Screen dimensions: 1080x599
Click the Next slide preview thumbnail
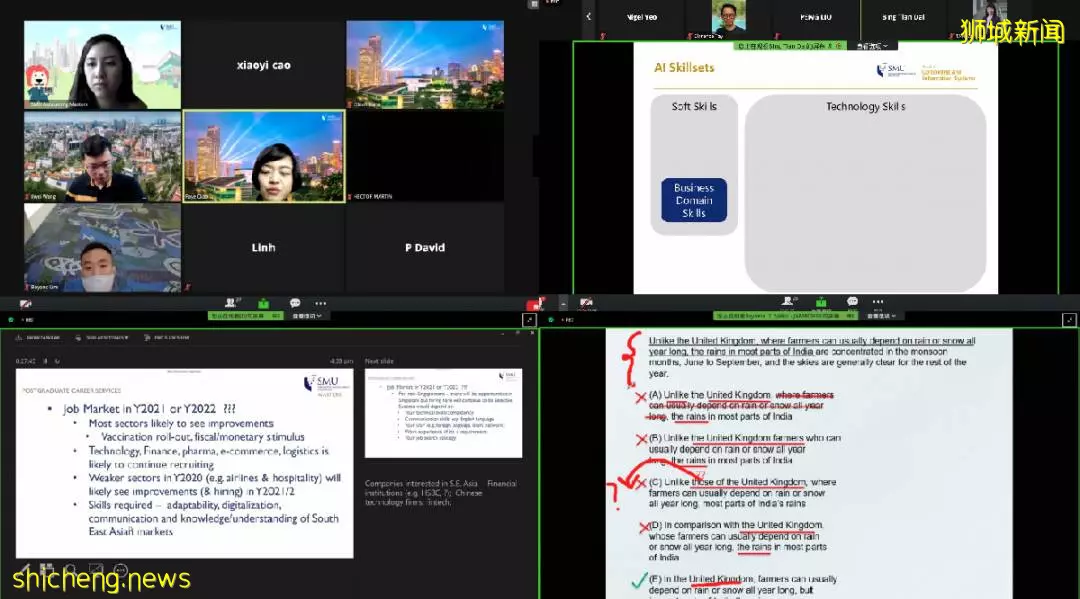tap(443, 413)
